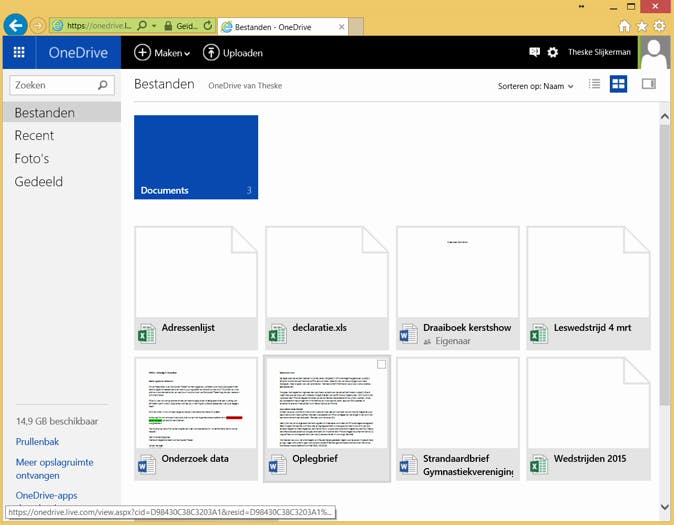Open Draaiboek kerstshow file name
The height and width of the screenshot is (525, 674).
(467, 328)
